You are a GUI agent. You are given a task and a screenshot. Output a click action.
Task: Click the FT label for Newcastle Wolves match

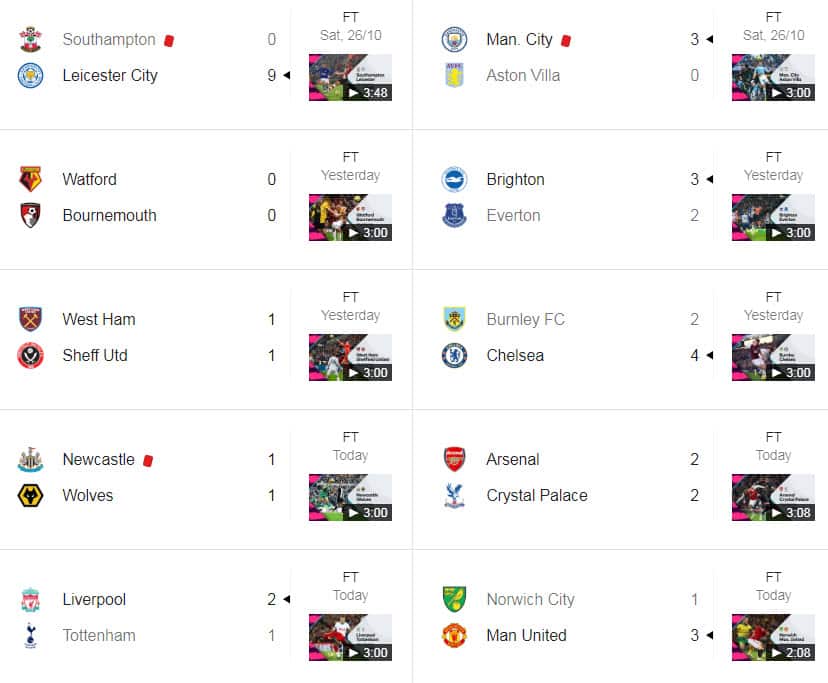[x=350, y=436]
